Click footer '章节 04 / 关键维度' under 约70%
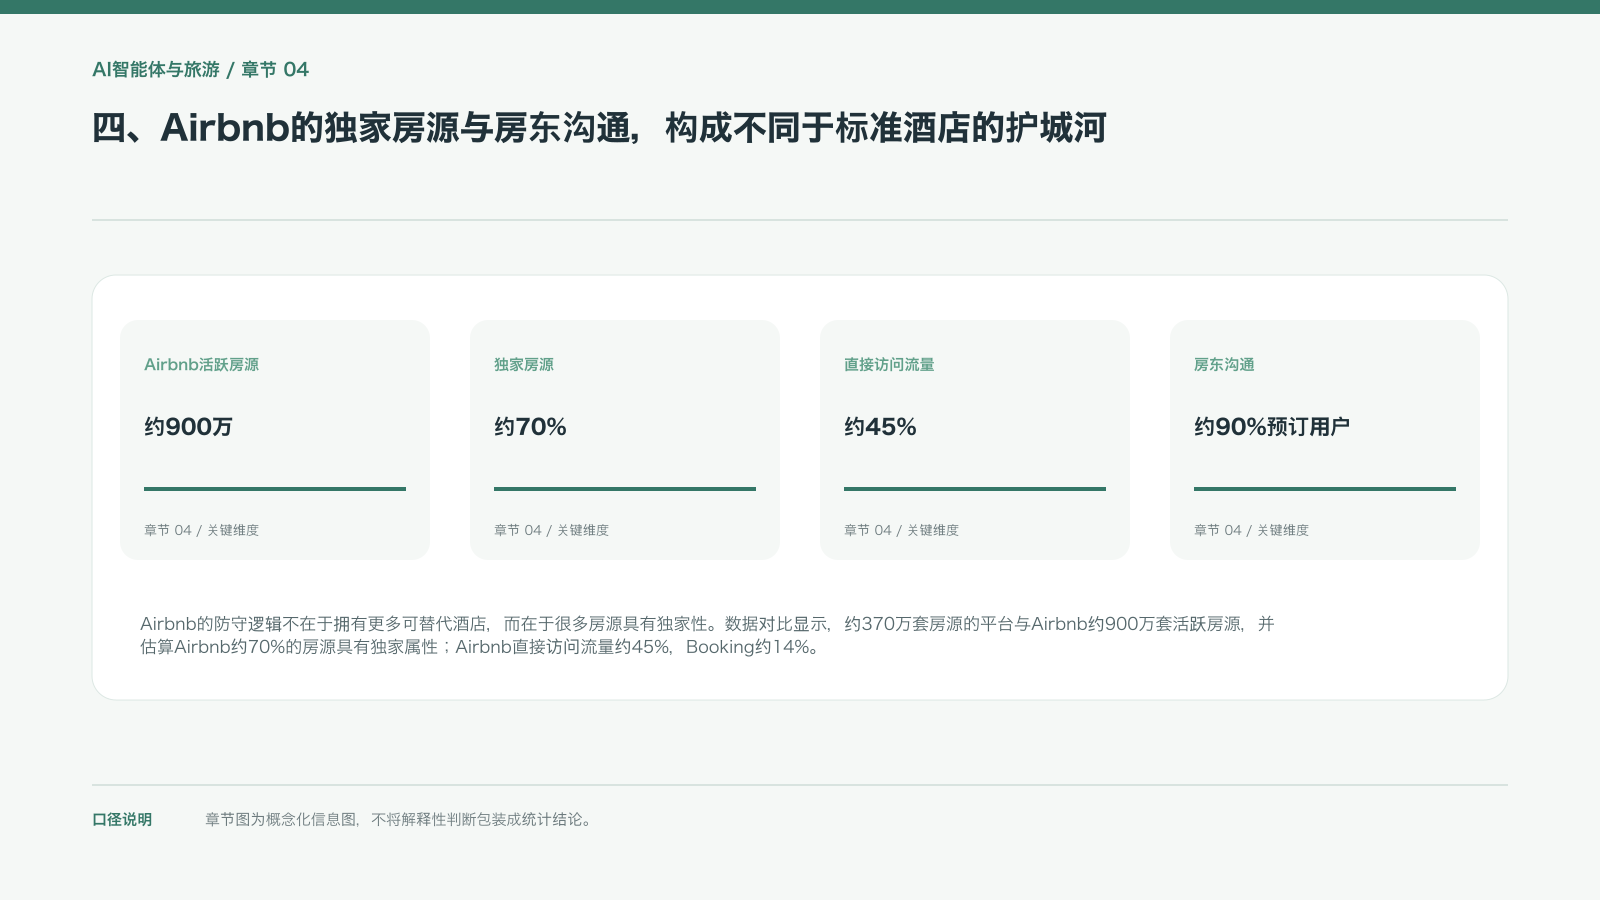Image resolution: width=1600 pixels, height=900 pixels. [551, 530]
